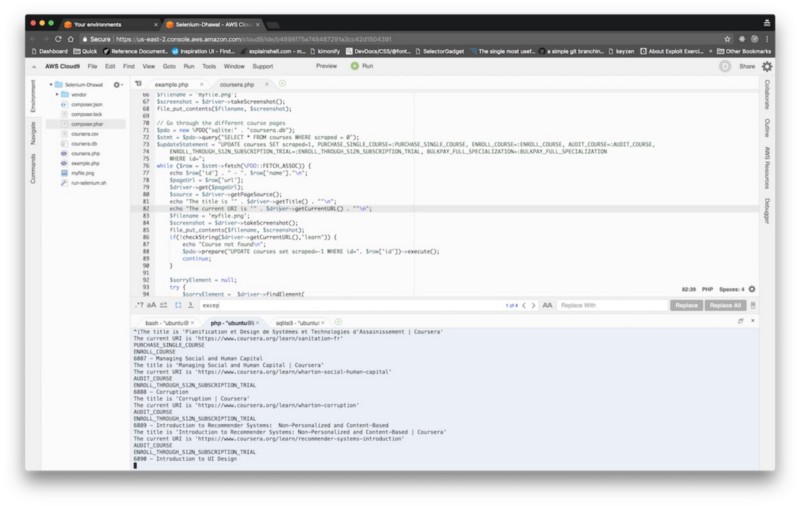
Task: Go to next search match arrow
Action: (534, 305)
